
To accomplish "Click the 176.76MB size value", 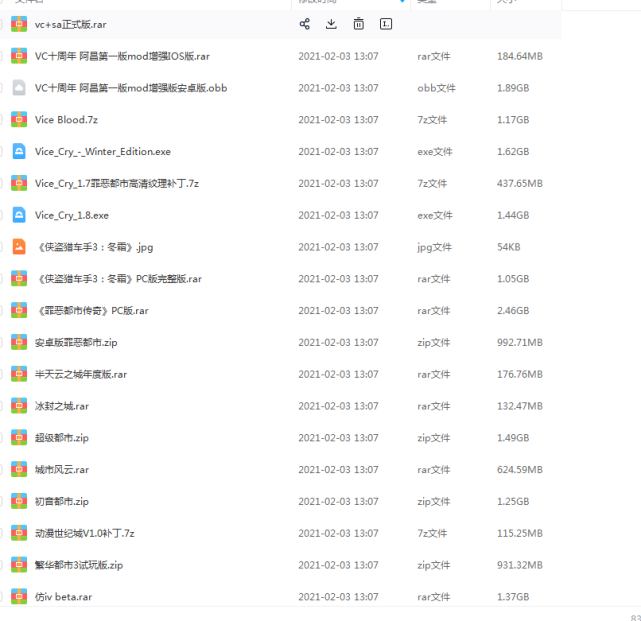I will 520,374.
